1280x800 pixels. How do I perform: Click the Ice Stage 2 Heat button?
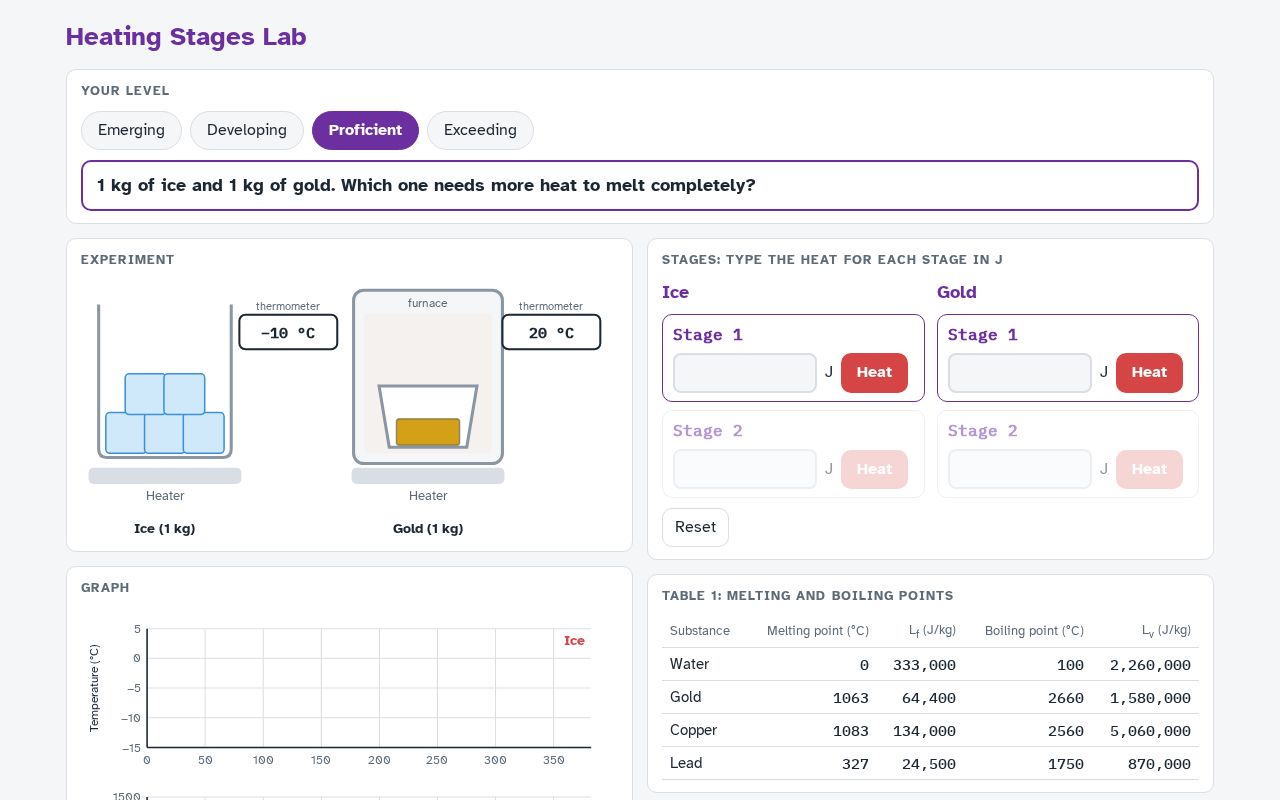tap(874, 469)
